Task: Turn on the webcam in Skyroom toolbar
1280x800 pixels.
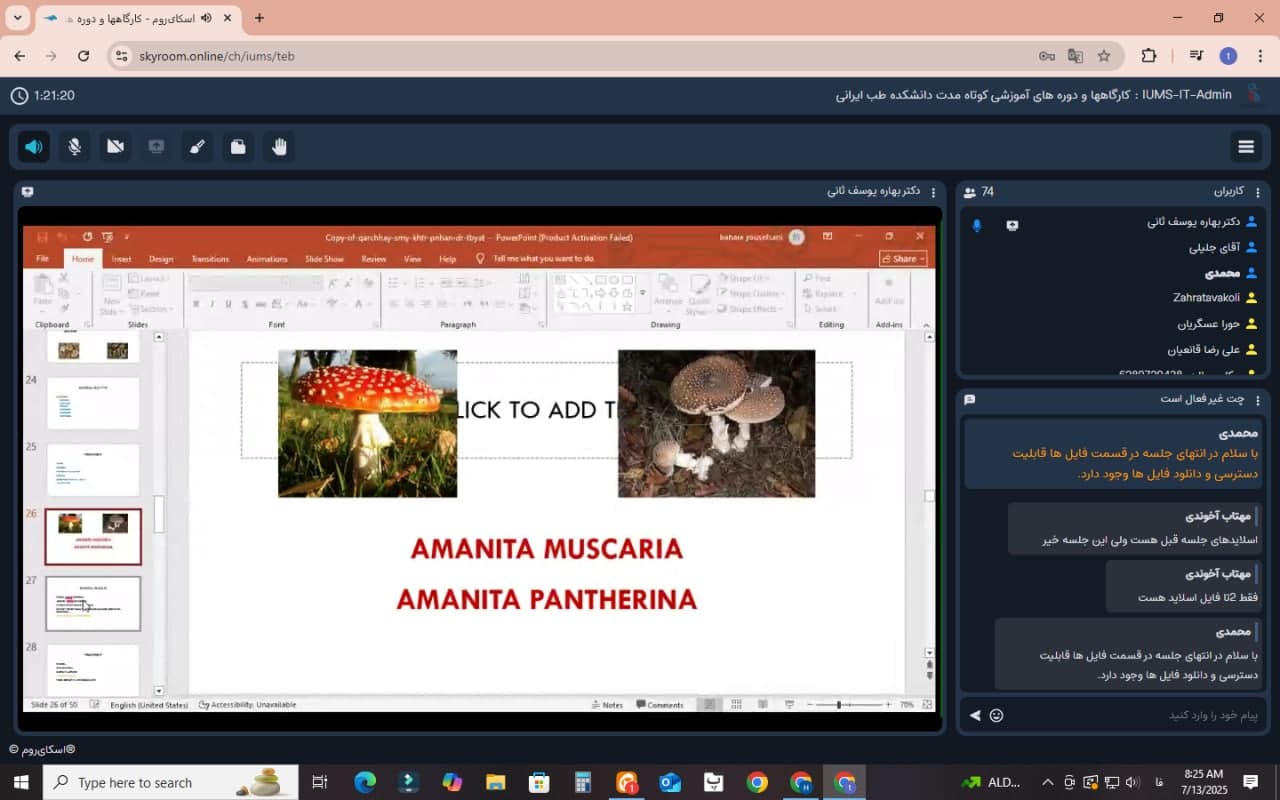Action: pyautogui.click(x=115, y=147)
